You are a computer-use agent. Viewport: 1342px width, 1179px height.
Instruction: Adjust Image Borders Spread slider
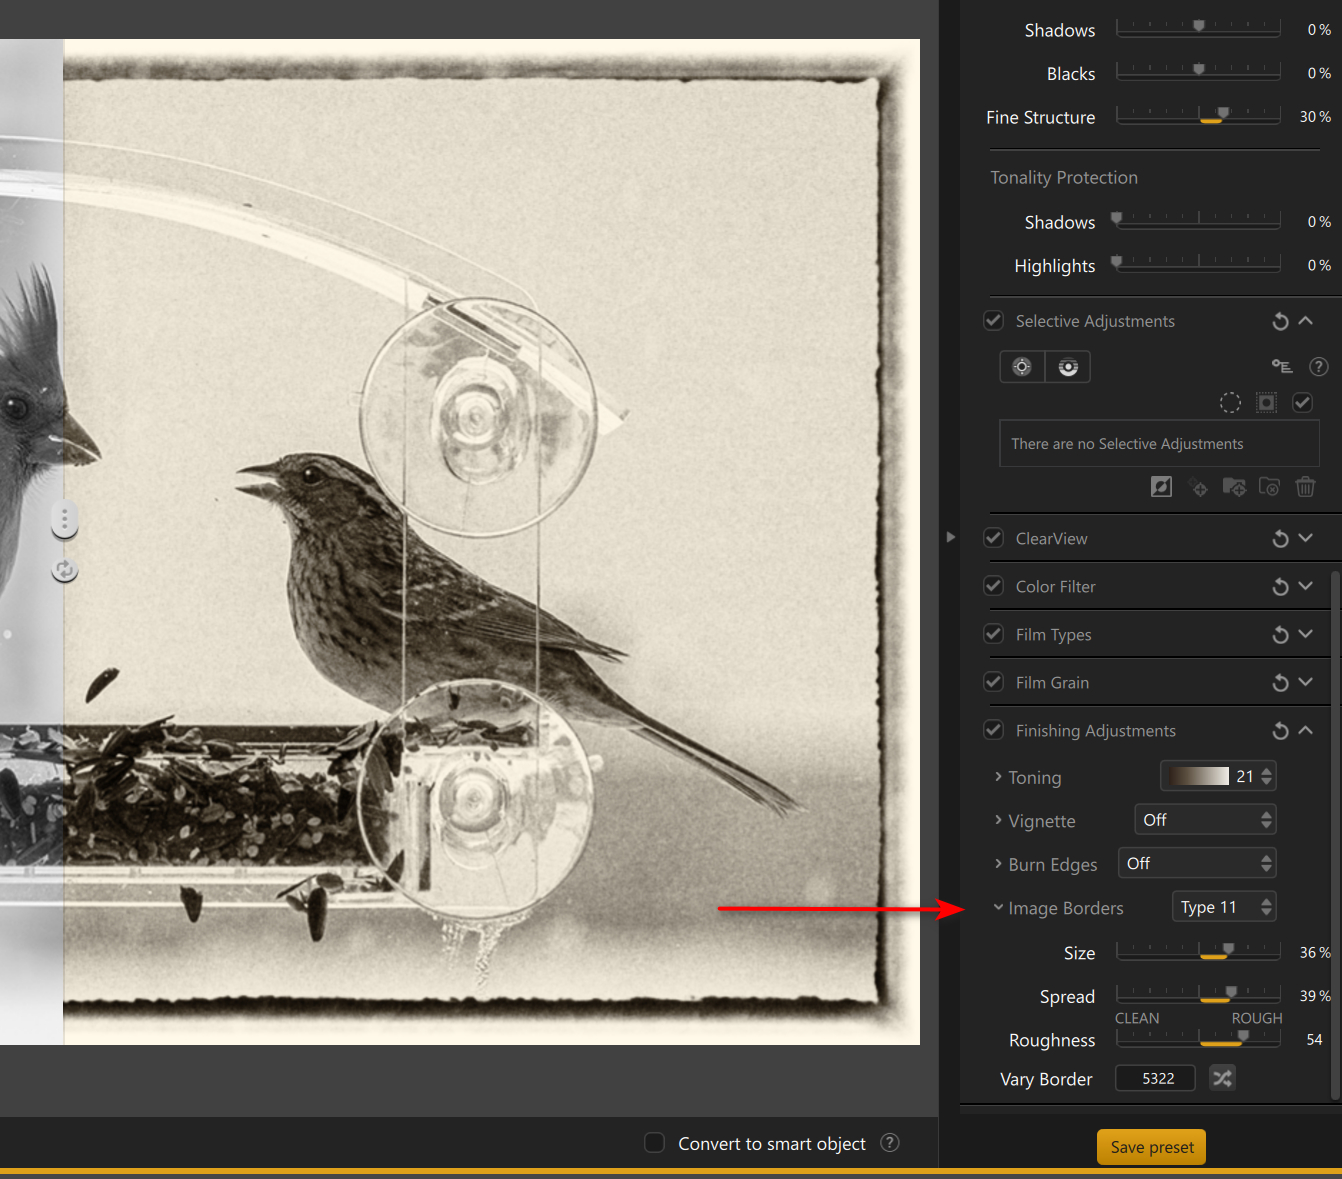coord(1198,996)
